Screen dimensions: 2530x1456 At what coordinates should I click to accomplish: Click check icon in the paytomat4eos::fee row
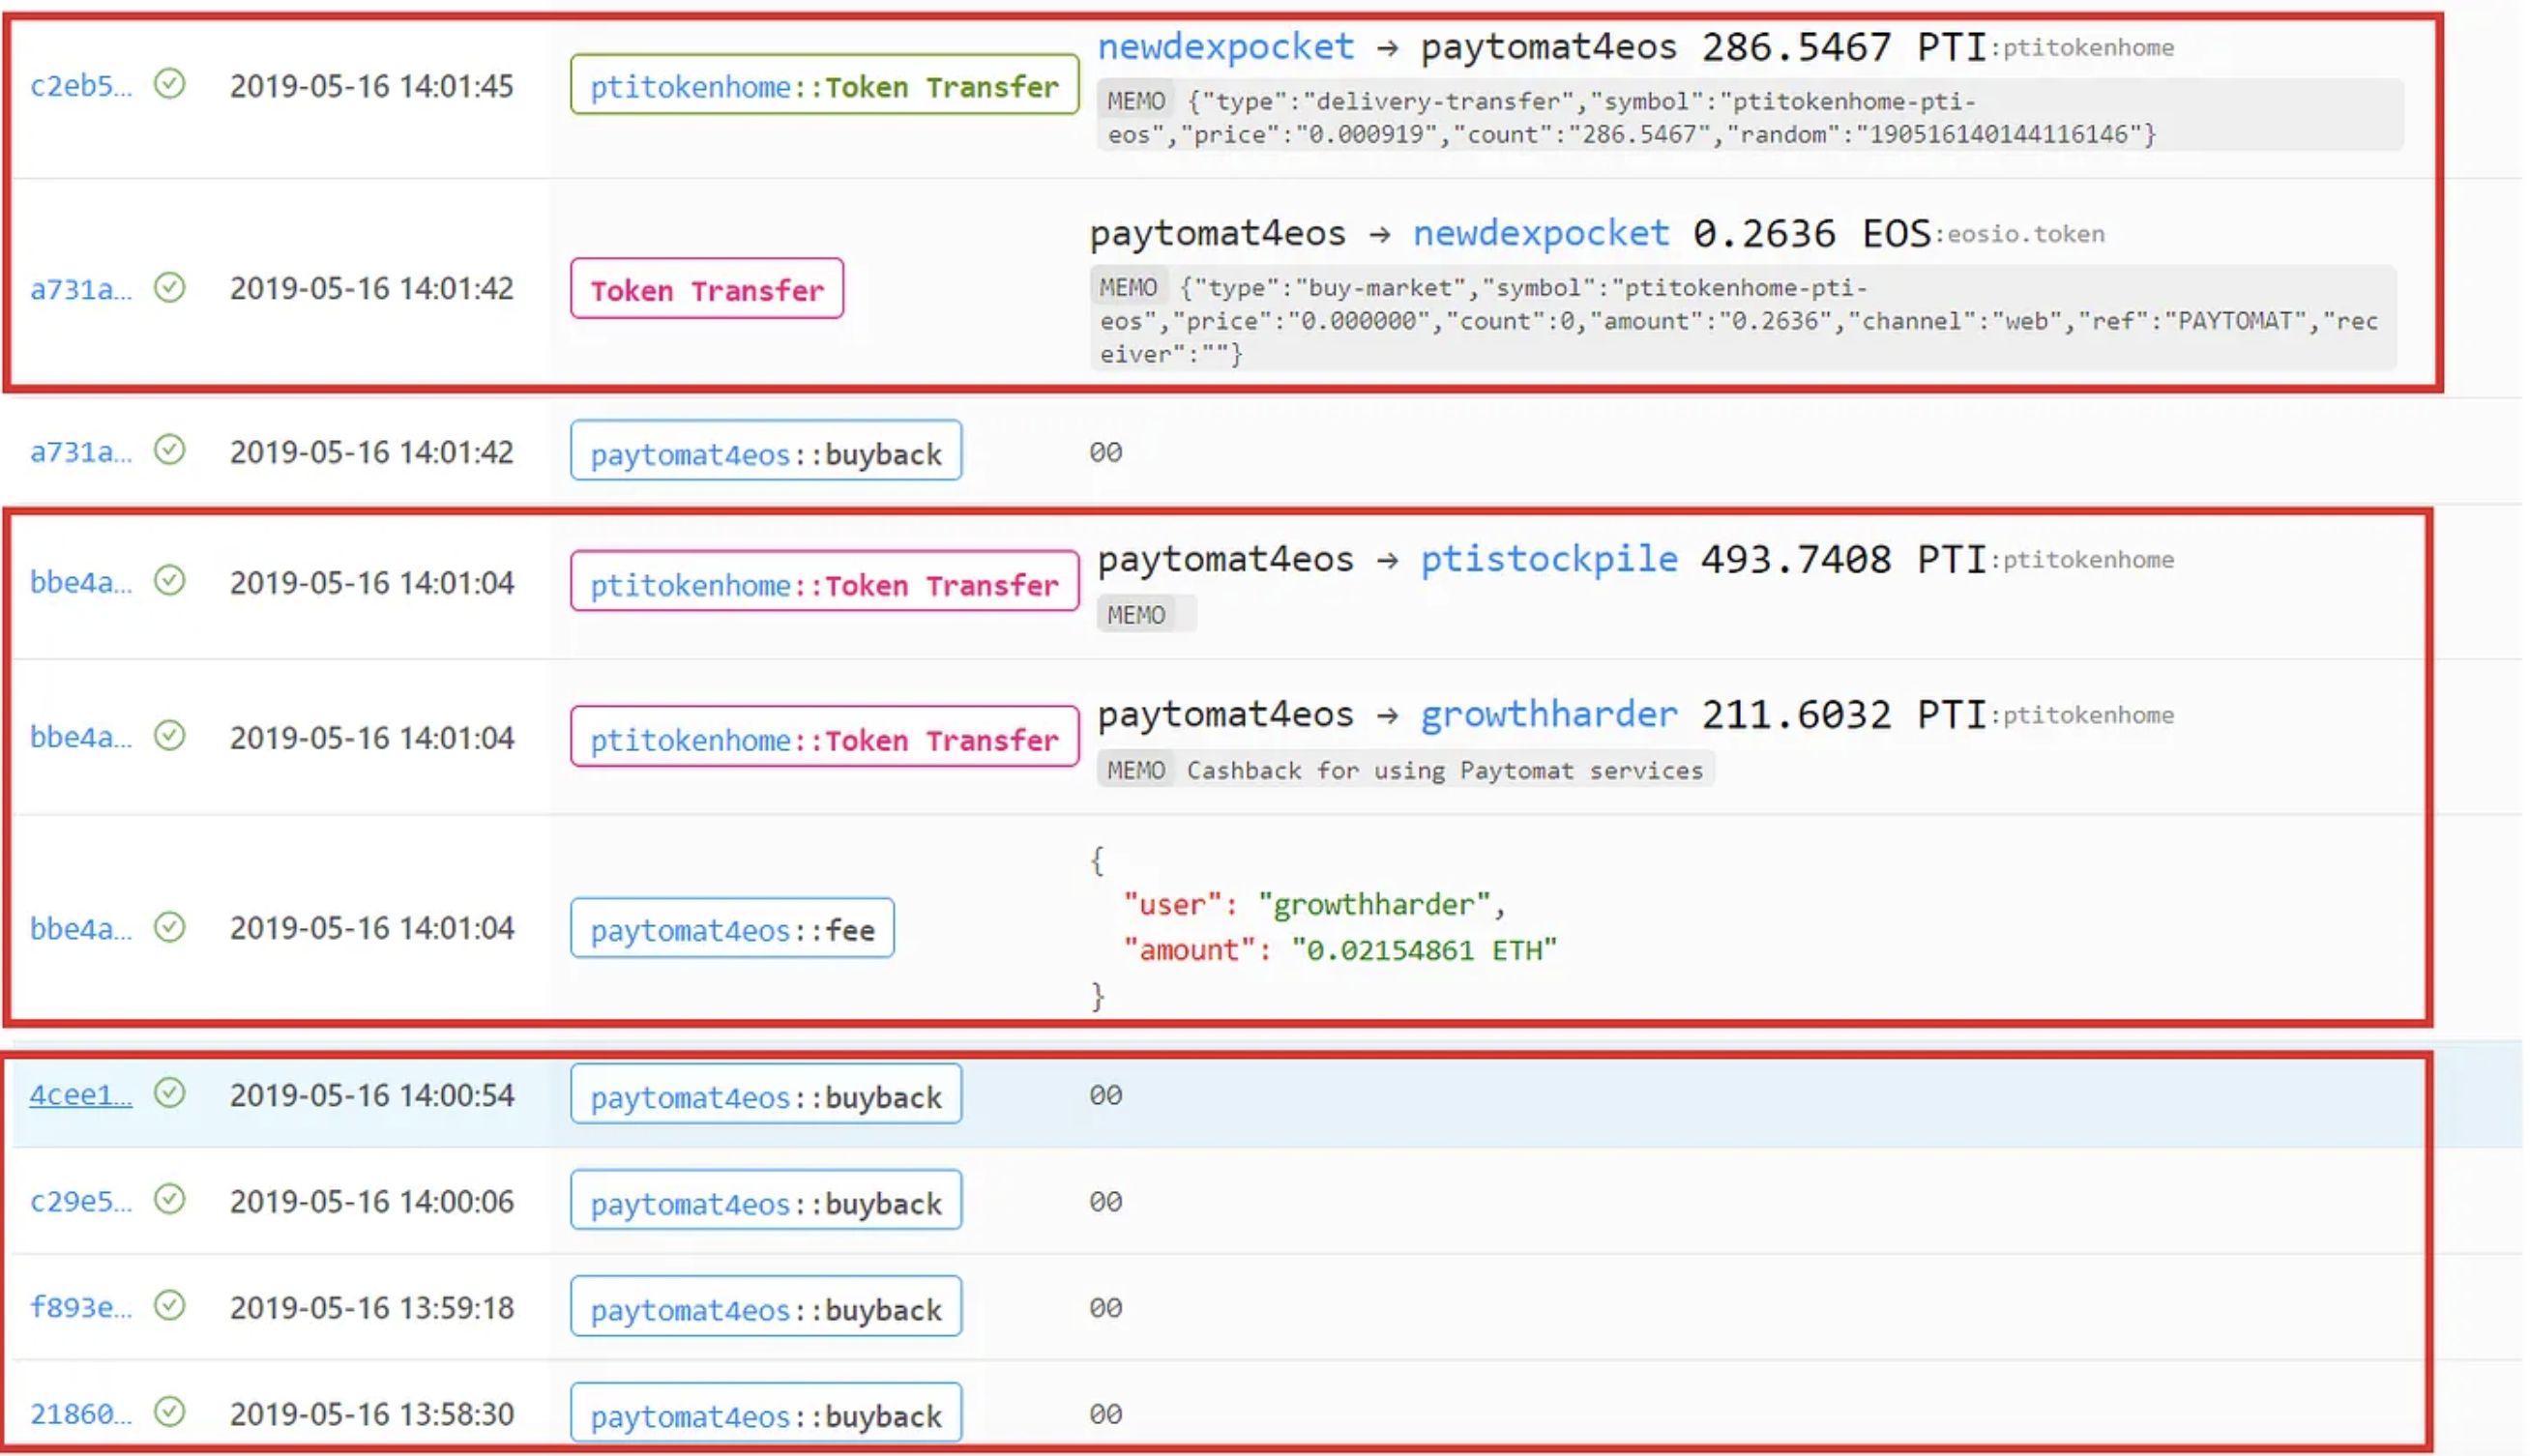170,927
